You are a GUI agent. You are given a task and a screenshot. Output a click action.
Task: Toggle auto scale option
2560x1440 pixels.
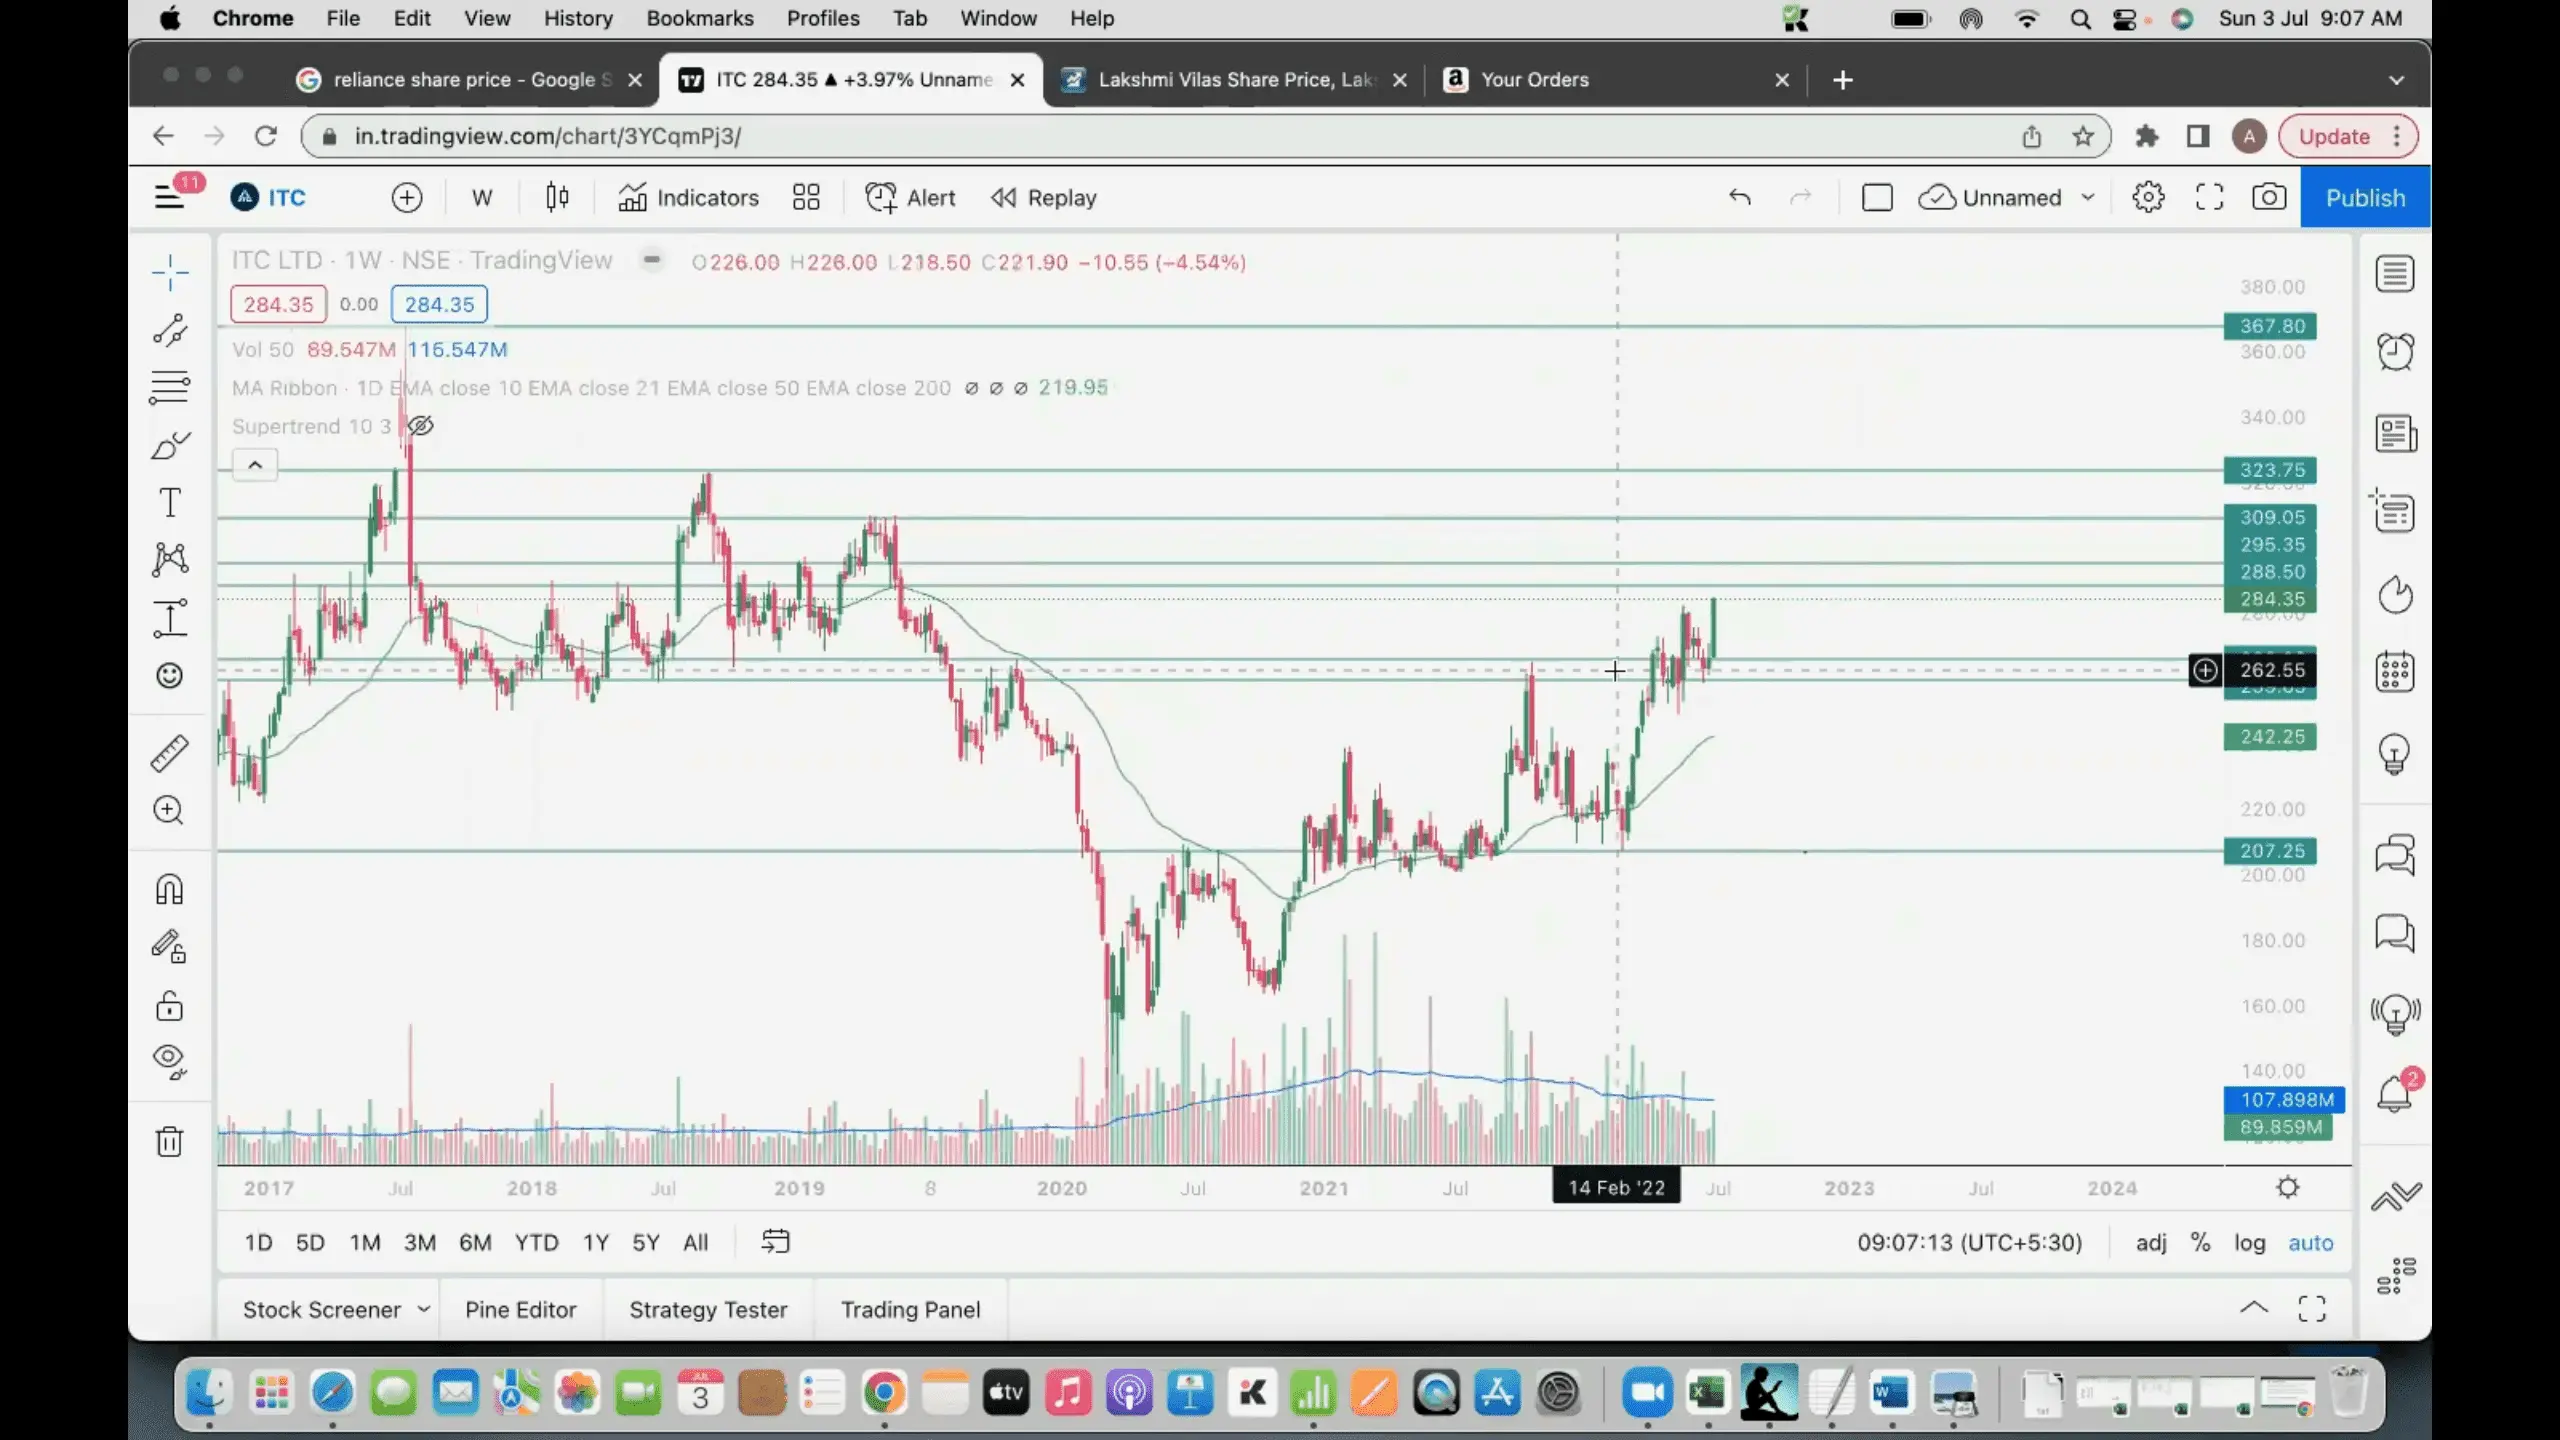pos(2310,1242)
